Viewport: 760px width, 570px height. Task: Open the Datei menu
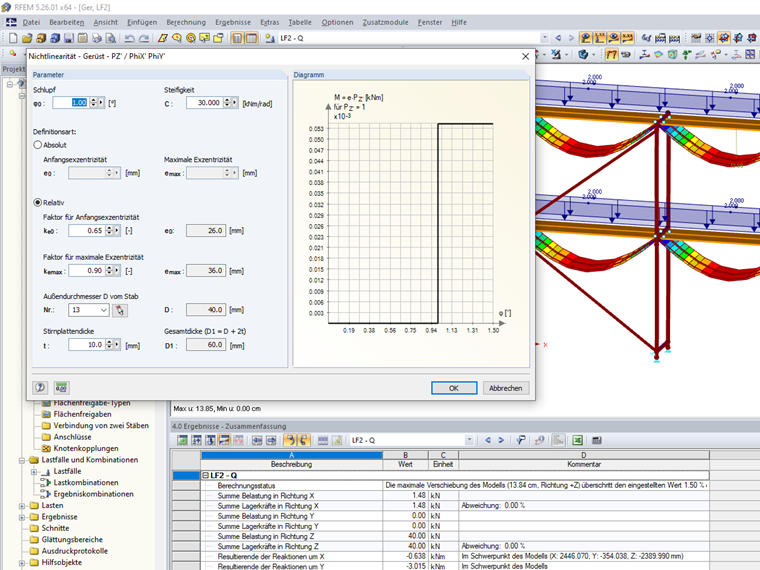tap(31, 22)
